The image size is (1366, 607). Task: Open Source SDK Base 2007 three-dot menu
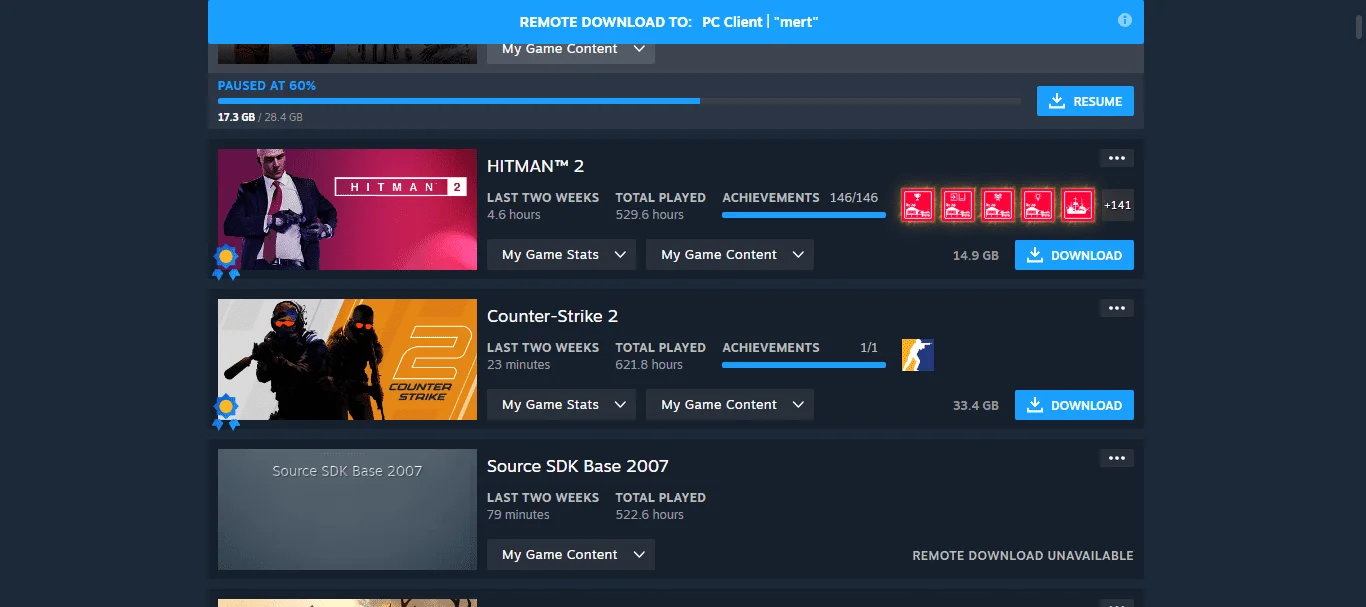click(1117, 458)
